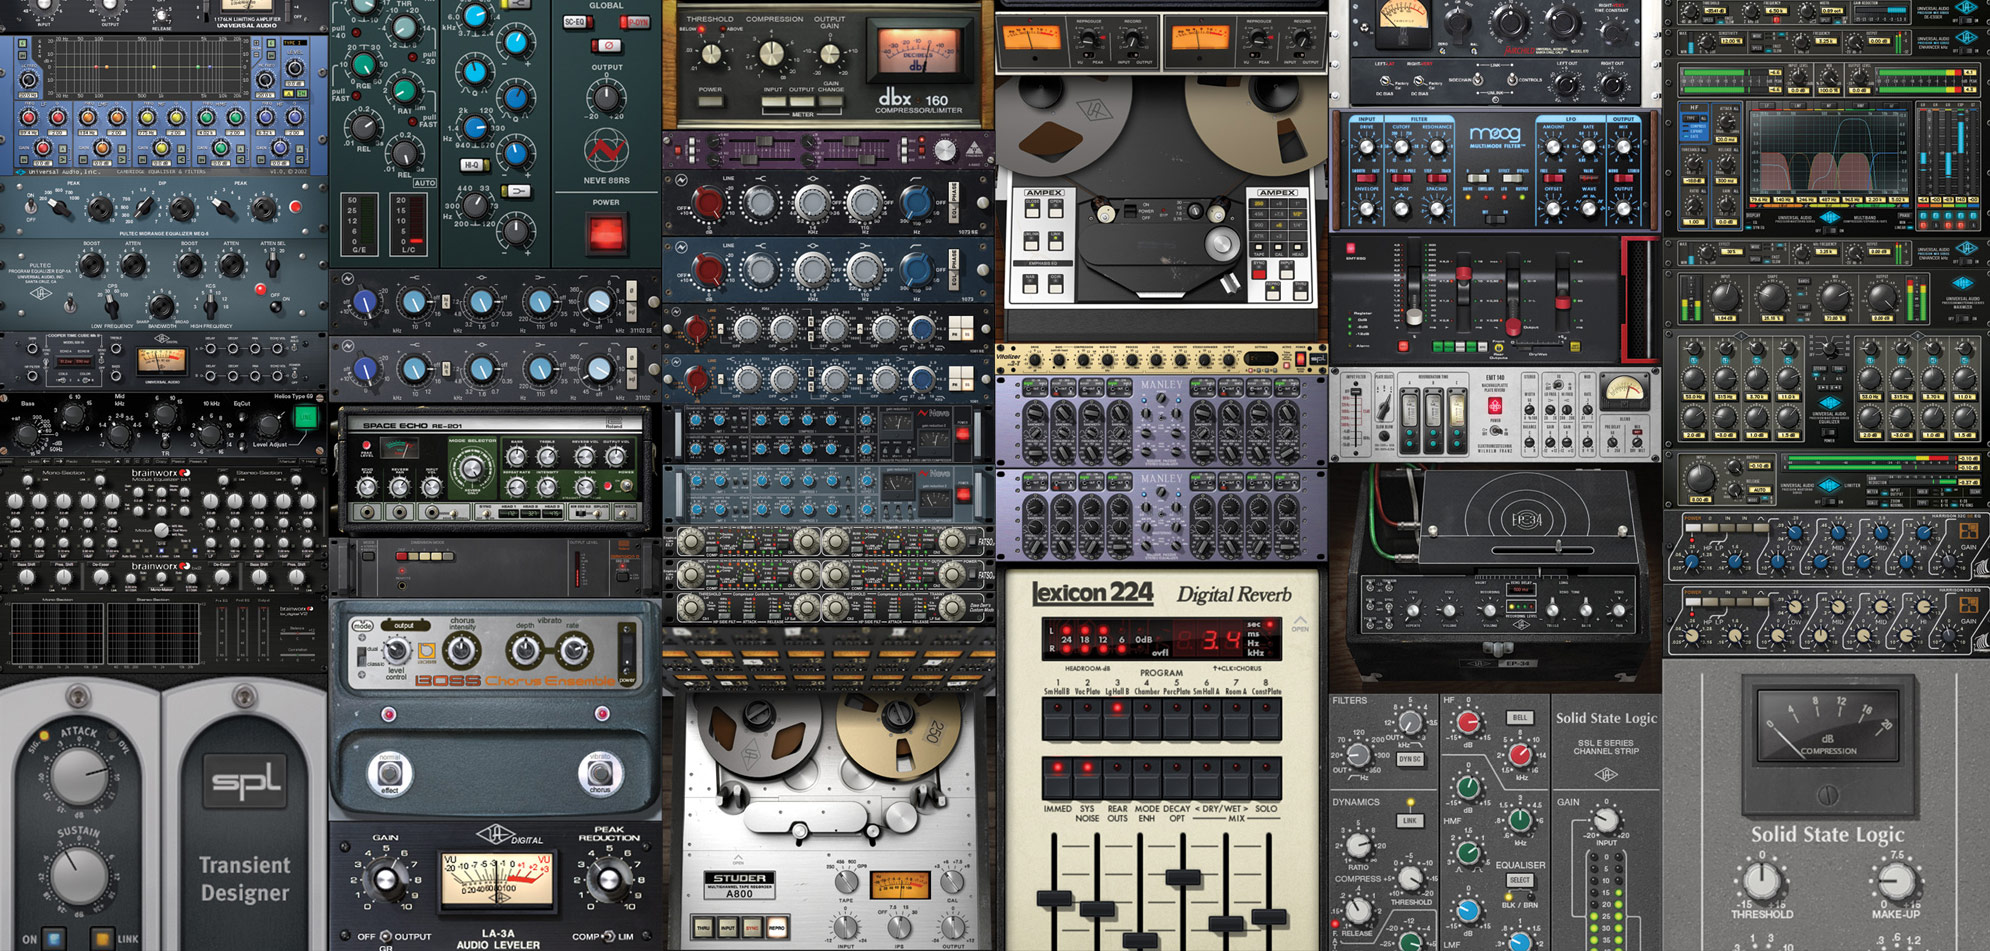Select Lexicon 224 program 1 Sm Hall B
Screen dimensions: 1990x951
coord(1058,719)
